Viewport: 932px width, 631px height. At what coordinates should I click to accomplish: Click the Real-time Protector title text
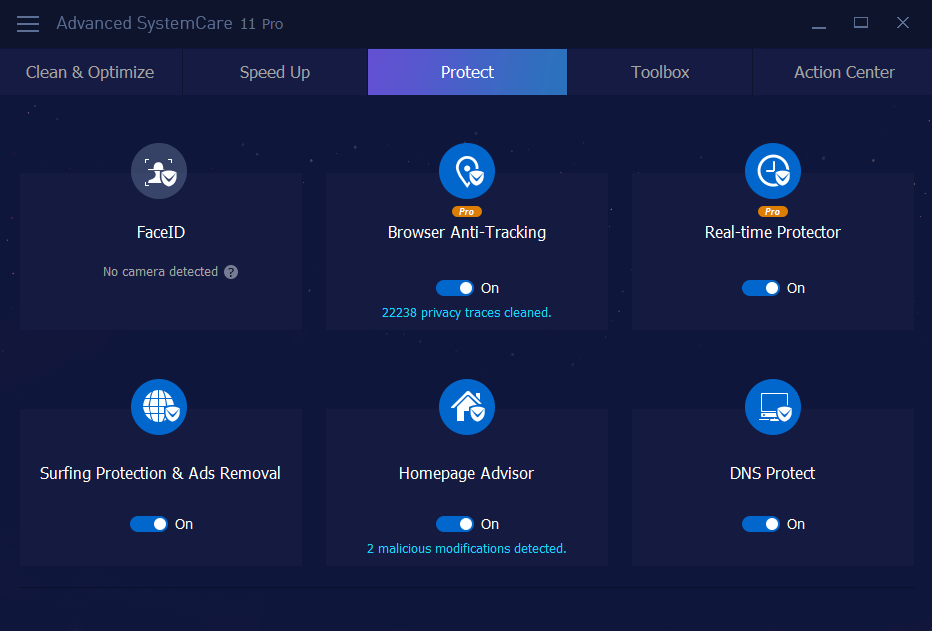[x=772, y=232]
